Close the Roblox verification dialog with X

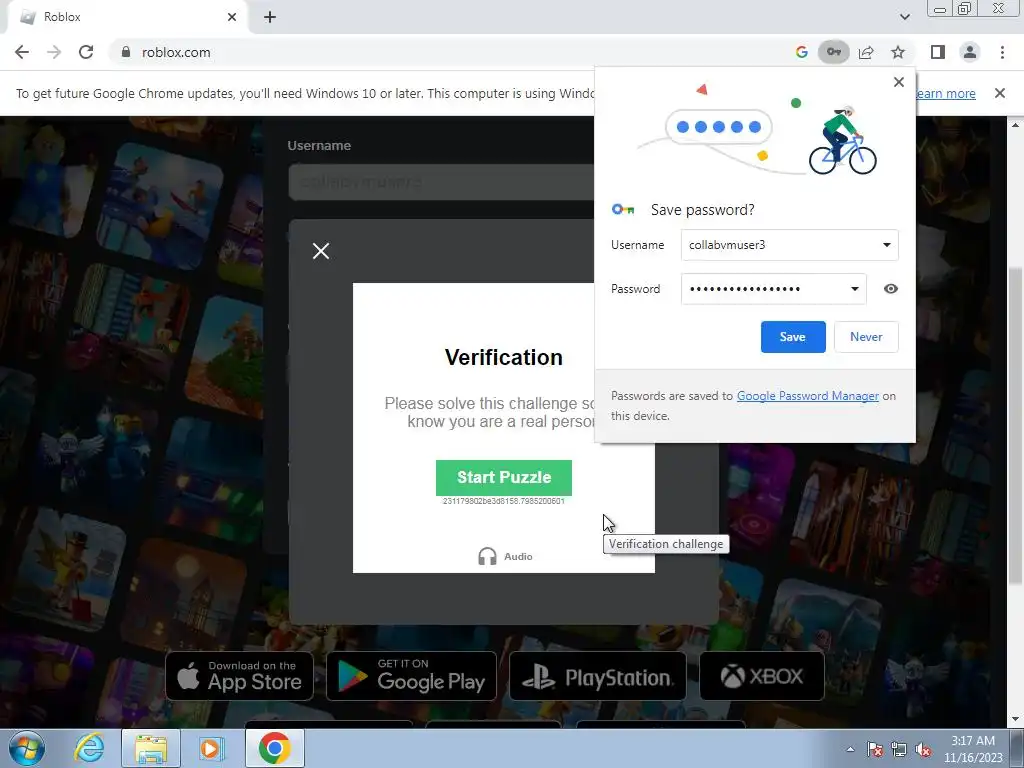321,251
